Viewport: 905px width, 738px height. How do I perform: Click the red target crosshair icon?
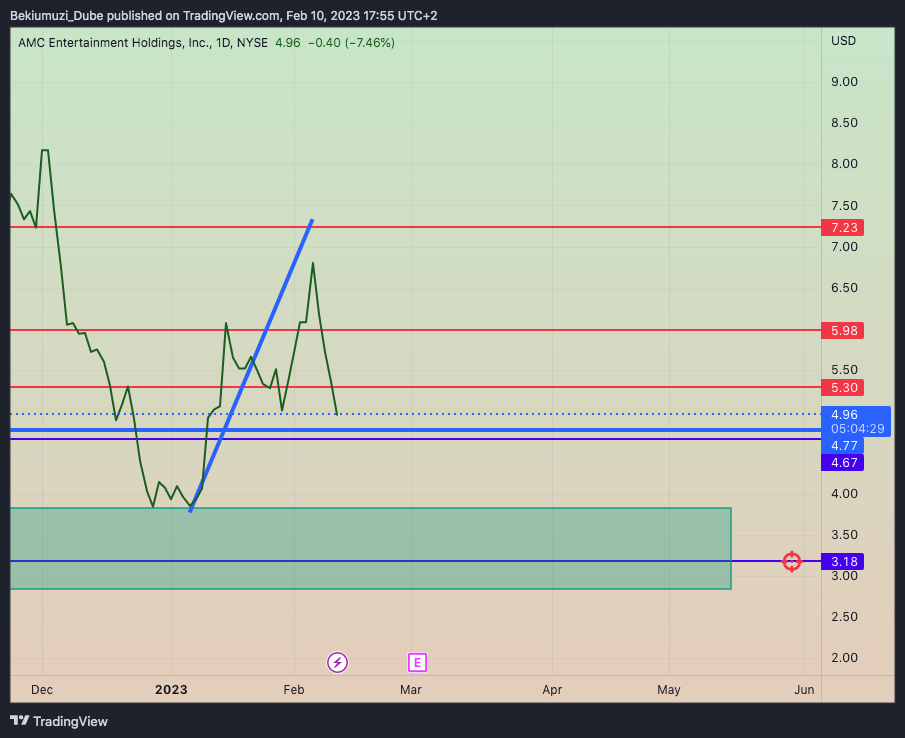click(x=791, y=561)
